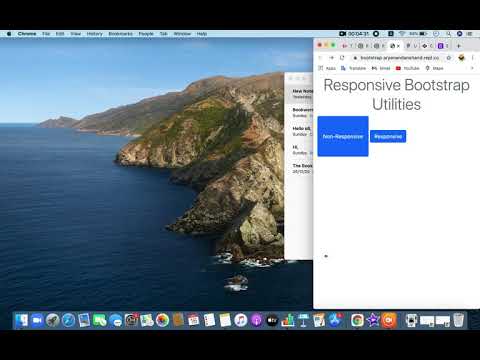Open the People menu
This screenshot has height=360, width=480.
click(x=146, y=34)
